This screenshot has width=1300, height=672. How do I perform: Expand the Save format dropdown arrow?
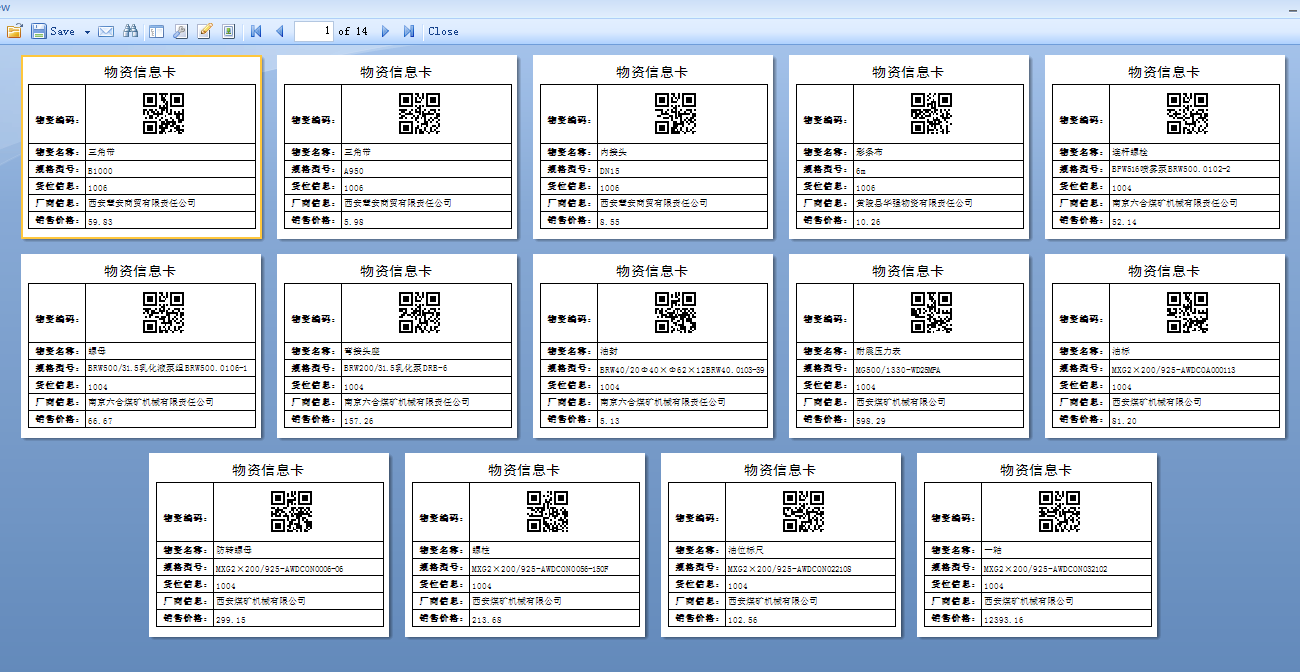pos(87,32)
